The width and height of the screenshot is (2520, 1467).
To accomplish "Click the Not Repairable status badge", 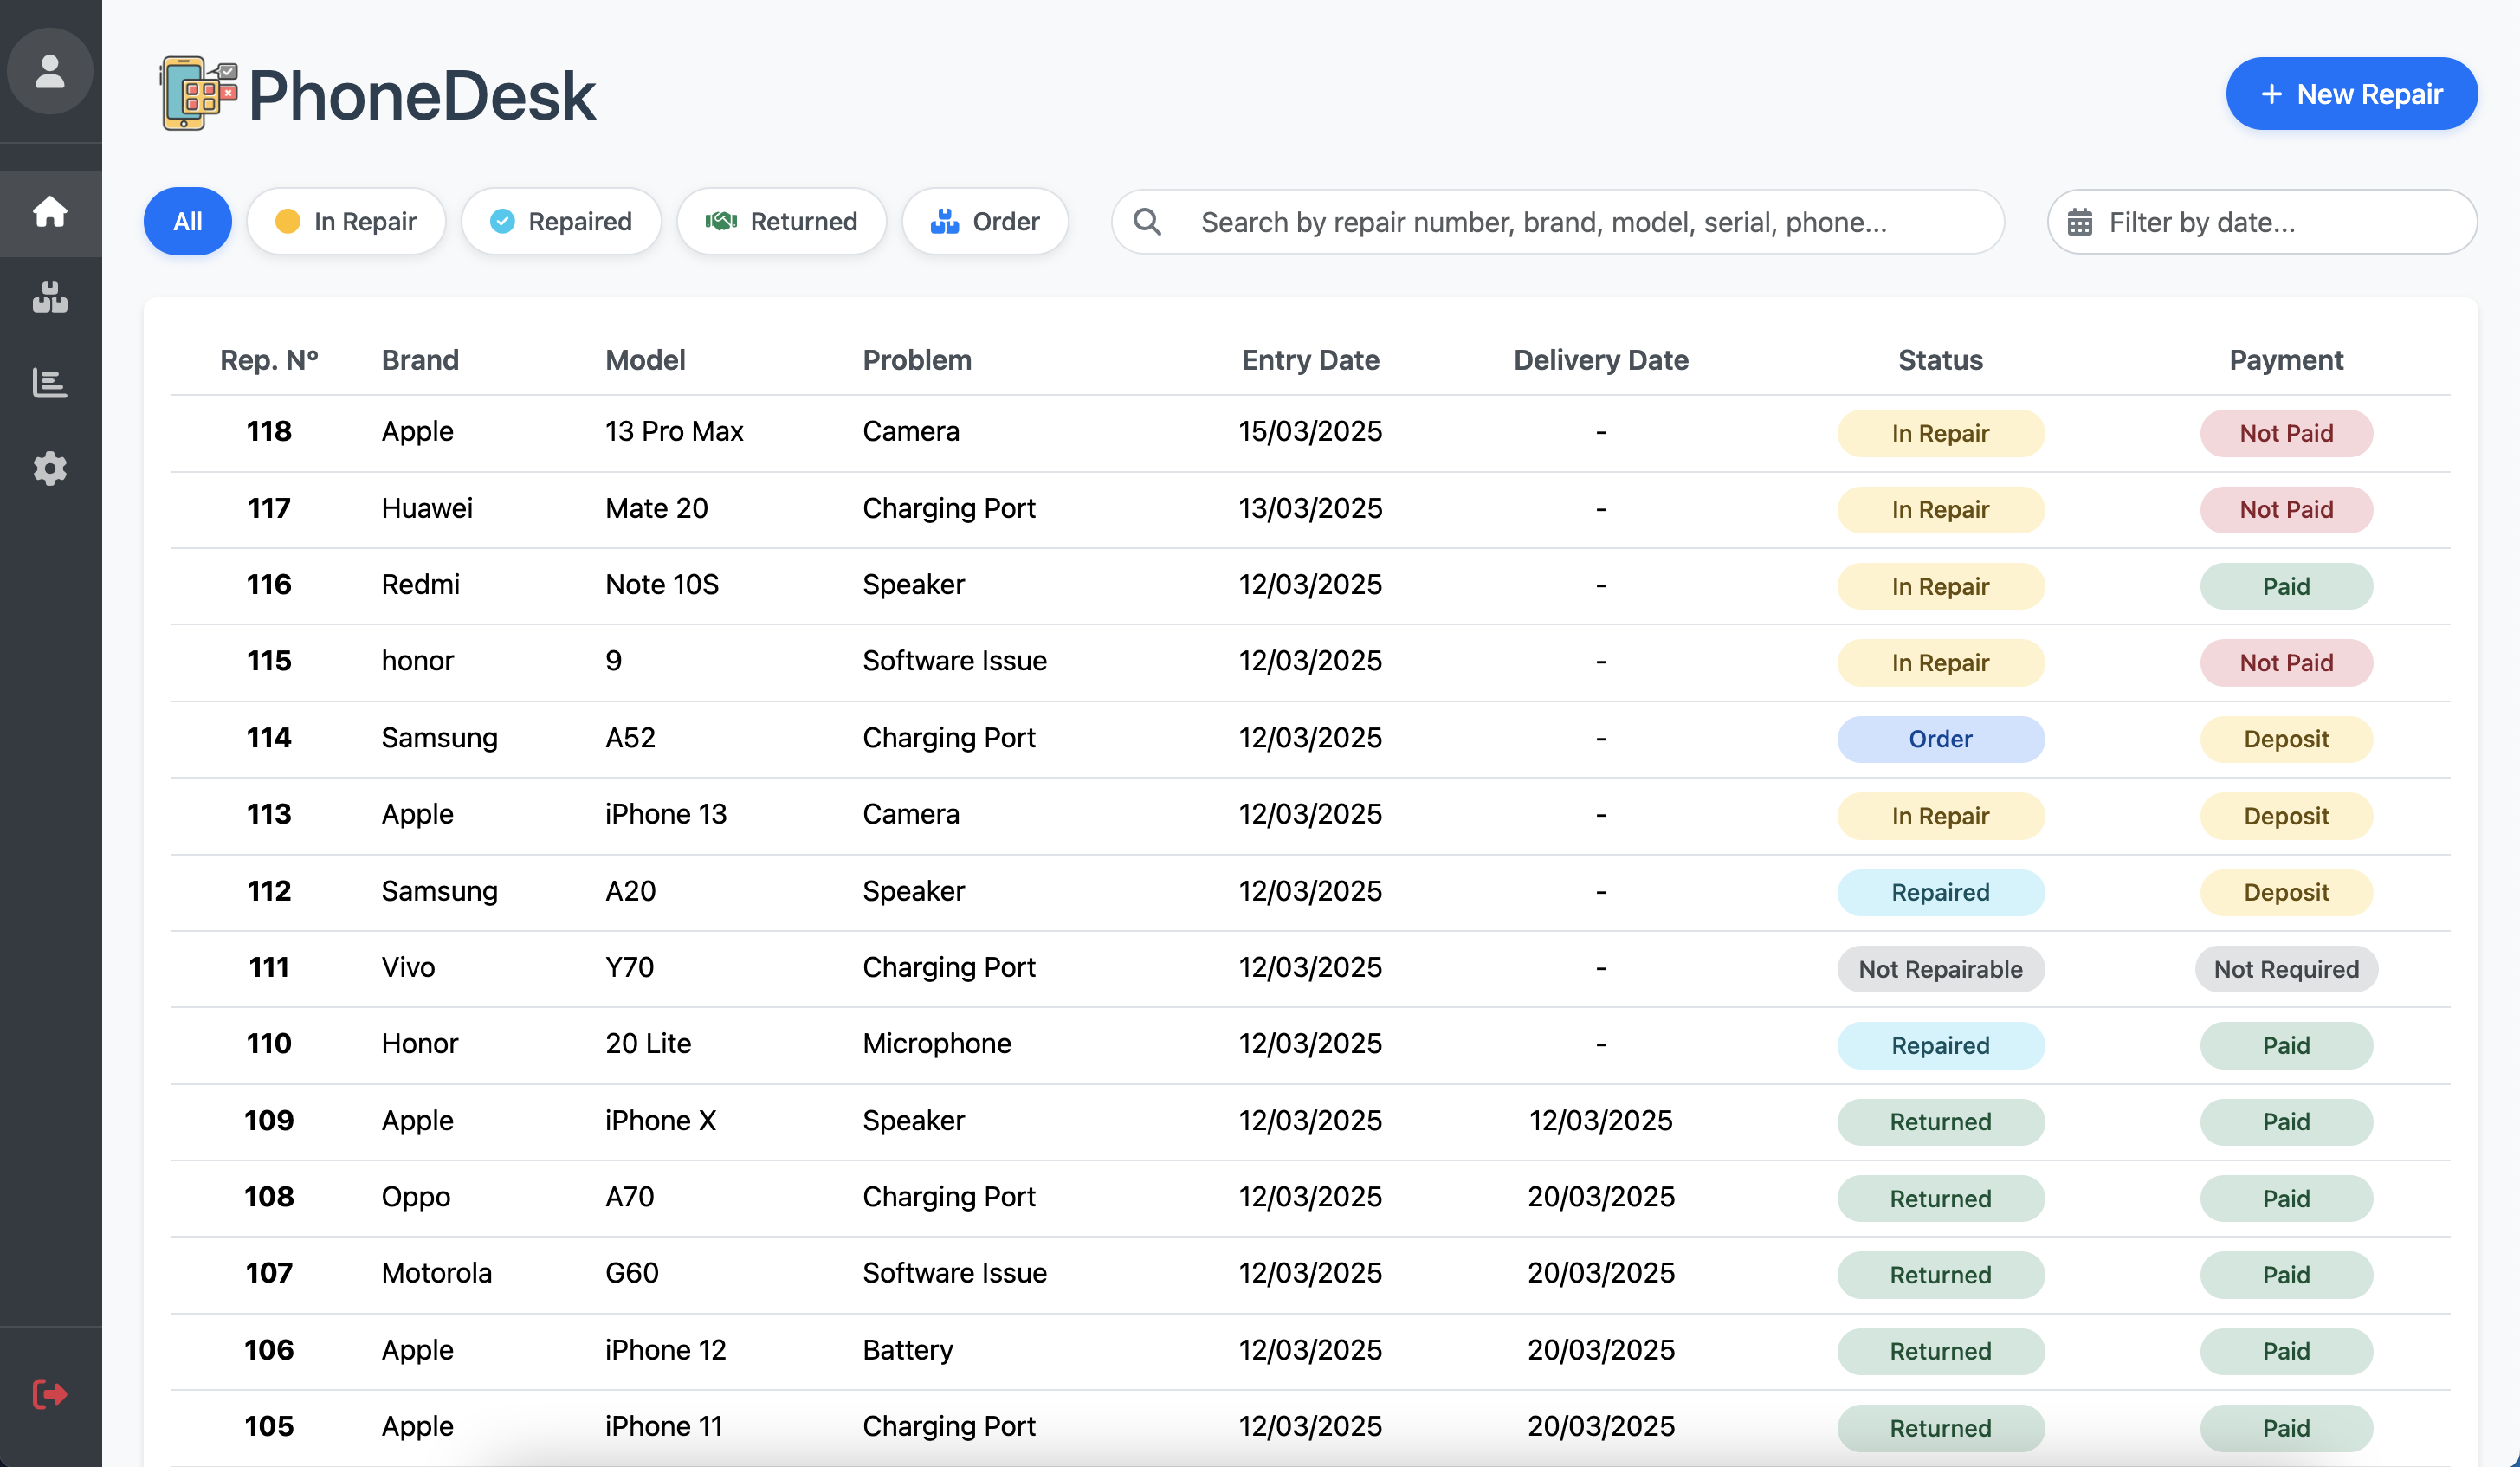I will [x=1940, y=969].
